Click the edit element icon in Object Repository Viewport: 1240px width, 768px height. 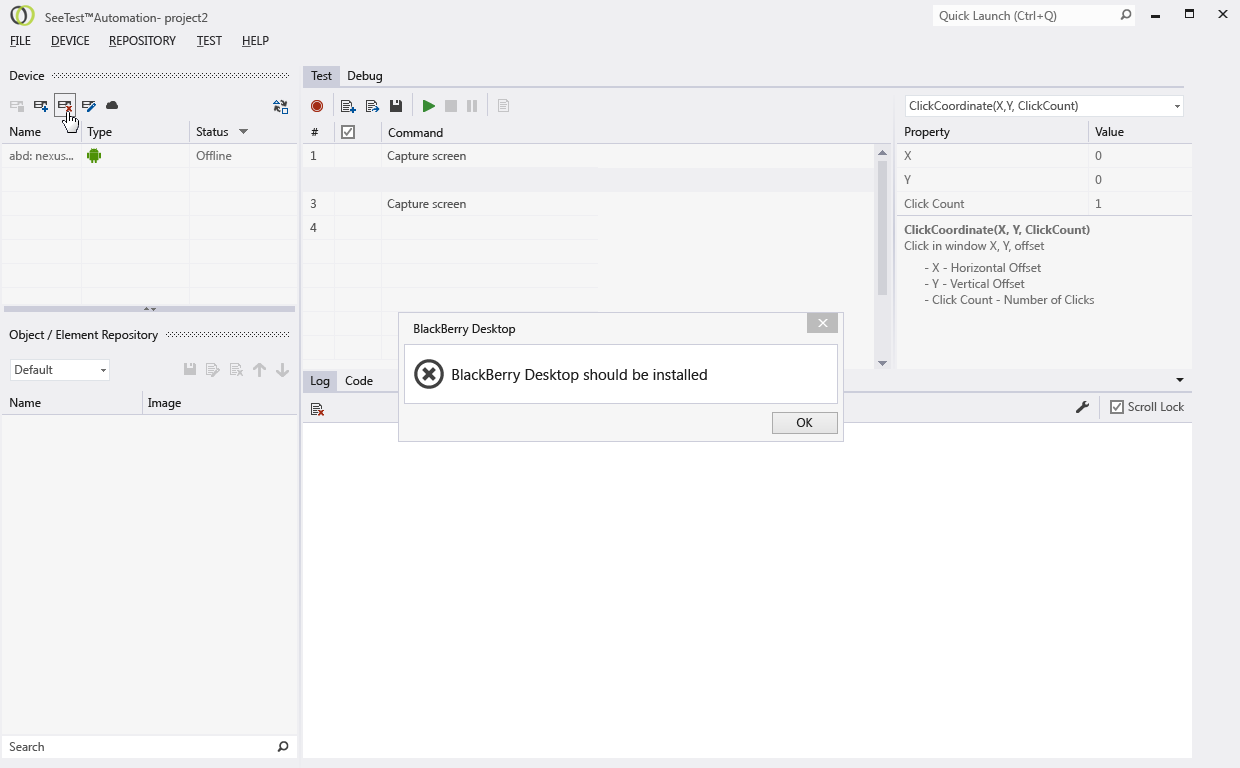pyautogui.click(x=213, y=370)
